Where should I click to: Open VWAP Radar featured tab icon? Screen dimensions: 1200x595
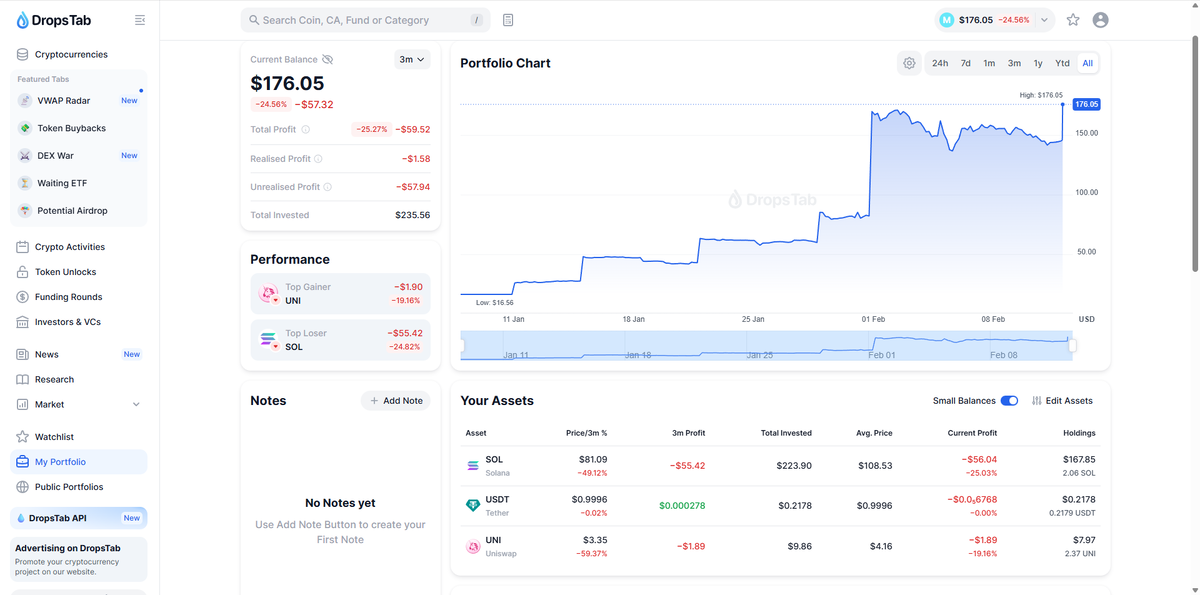[25, 100]
